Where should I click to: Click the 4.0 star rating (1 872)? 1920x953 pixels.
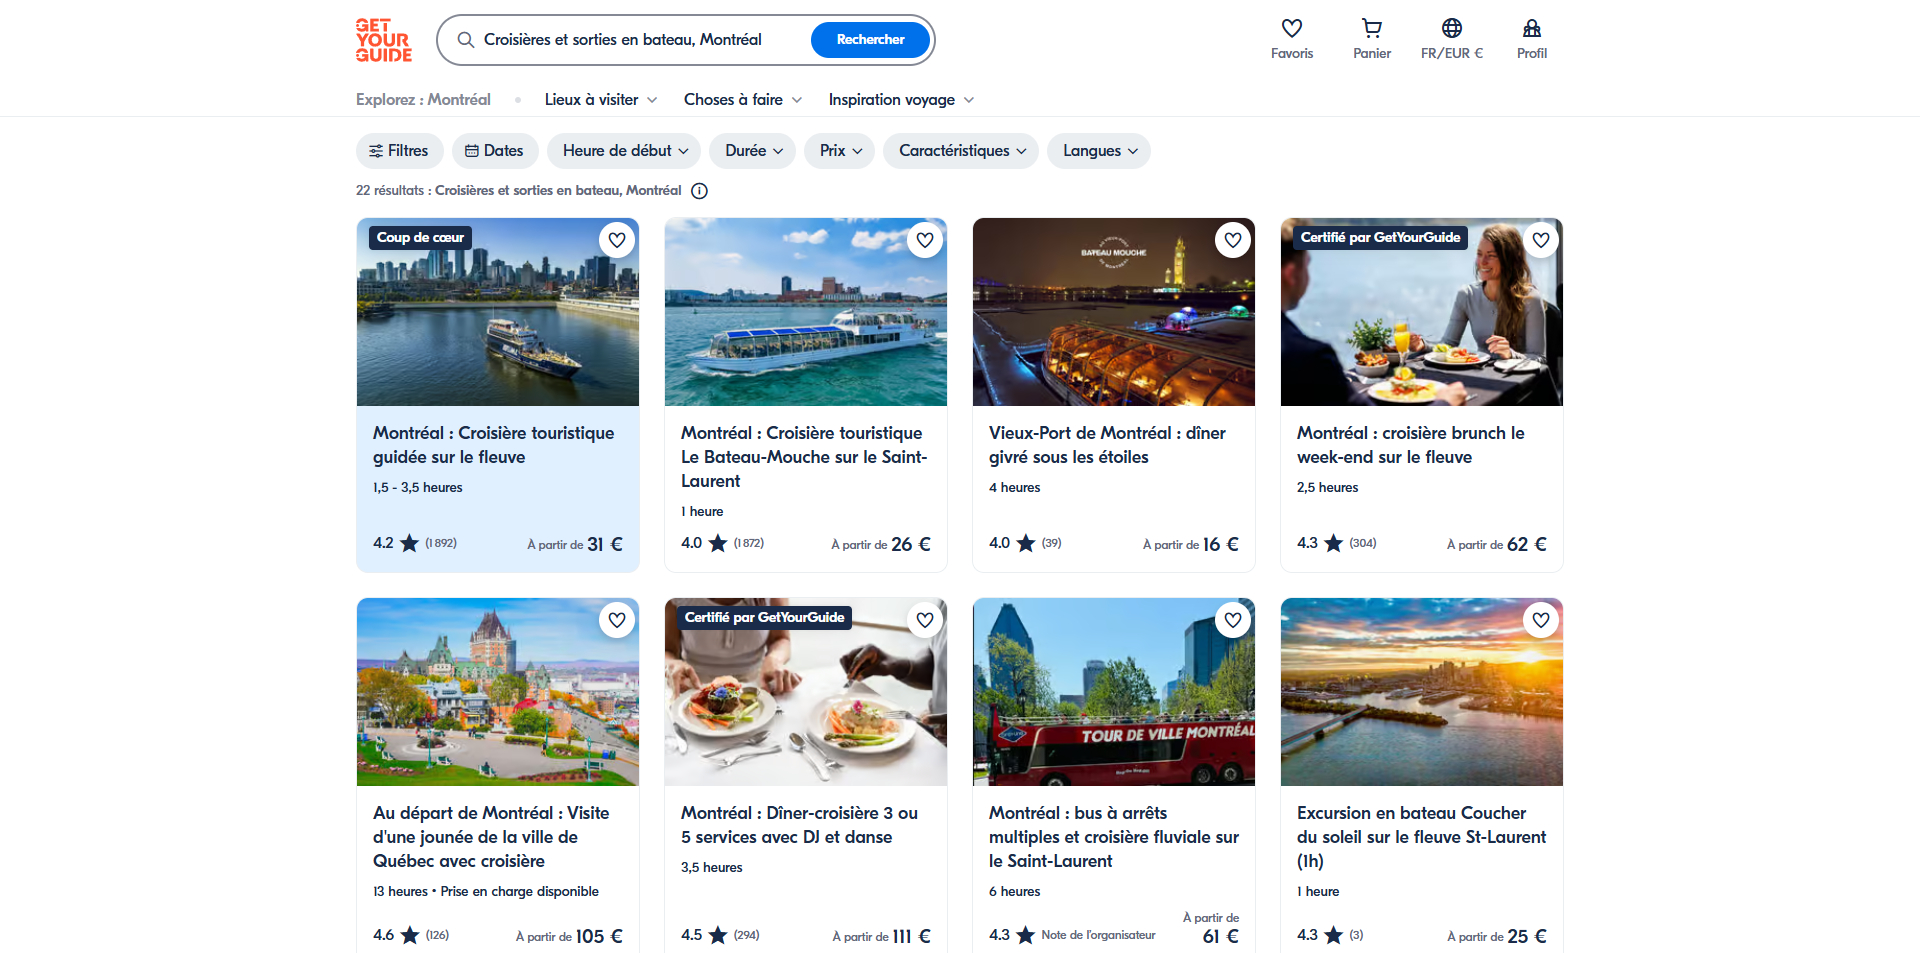point(722,543)
